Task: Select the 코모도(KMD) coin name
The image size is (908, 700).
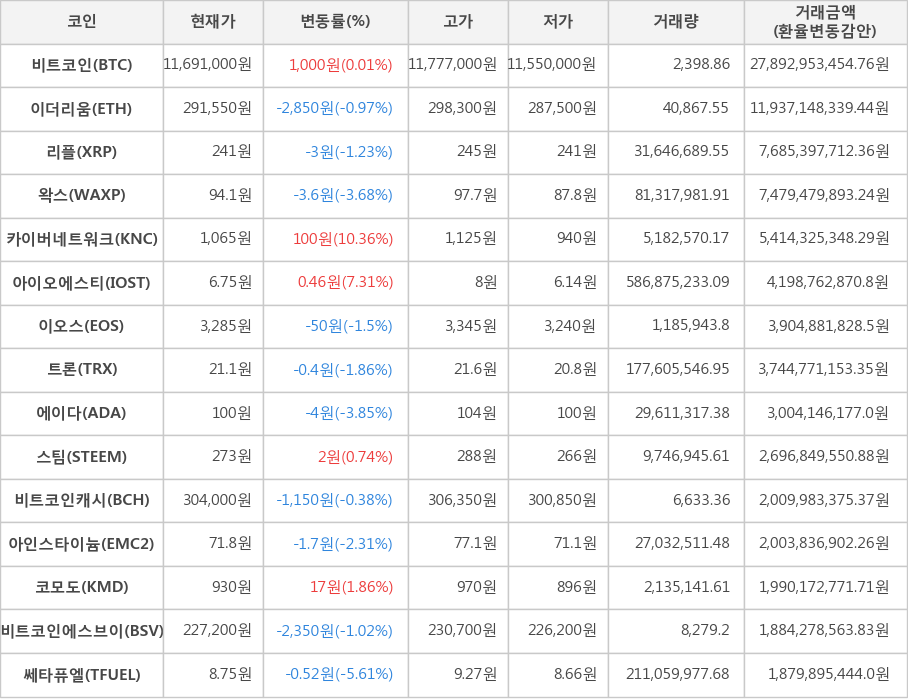Action: [82, 587]
